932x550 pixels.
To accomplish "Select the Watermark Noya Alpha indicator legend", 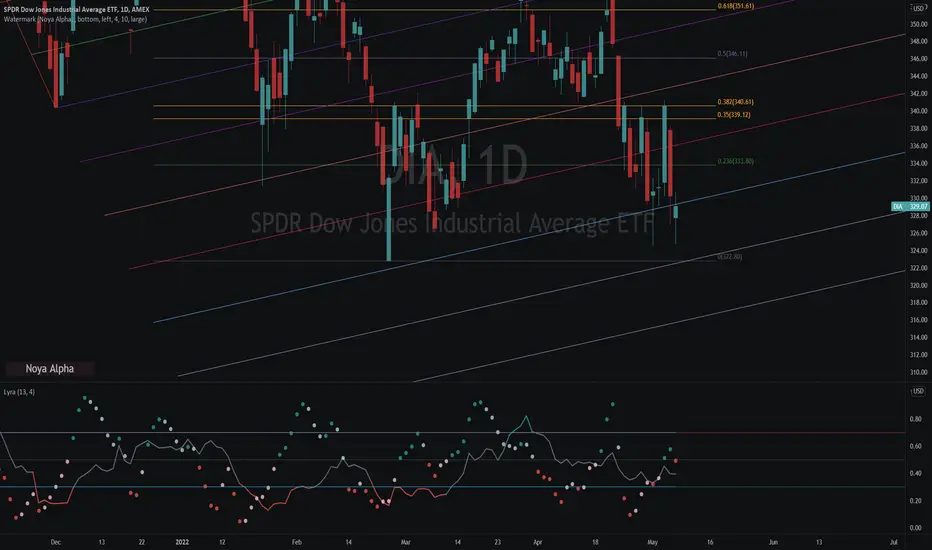I will pyautogui.click(x=75, y=19).
